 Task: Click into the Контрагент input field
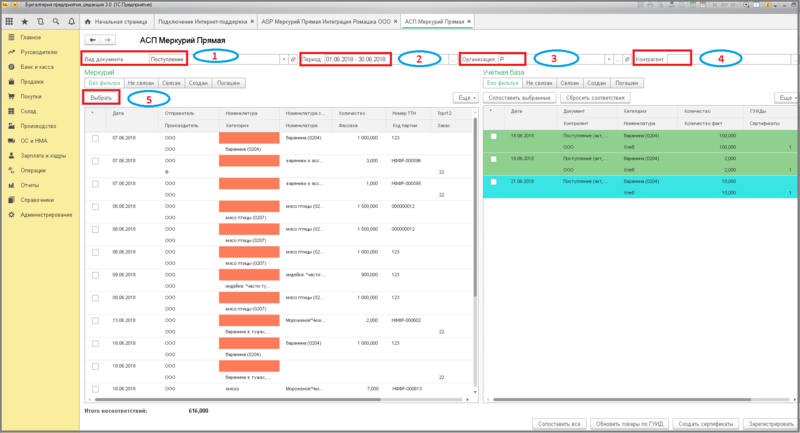point(678,60)
